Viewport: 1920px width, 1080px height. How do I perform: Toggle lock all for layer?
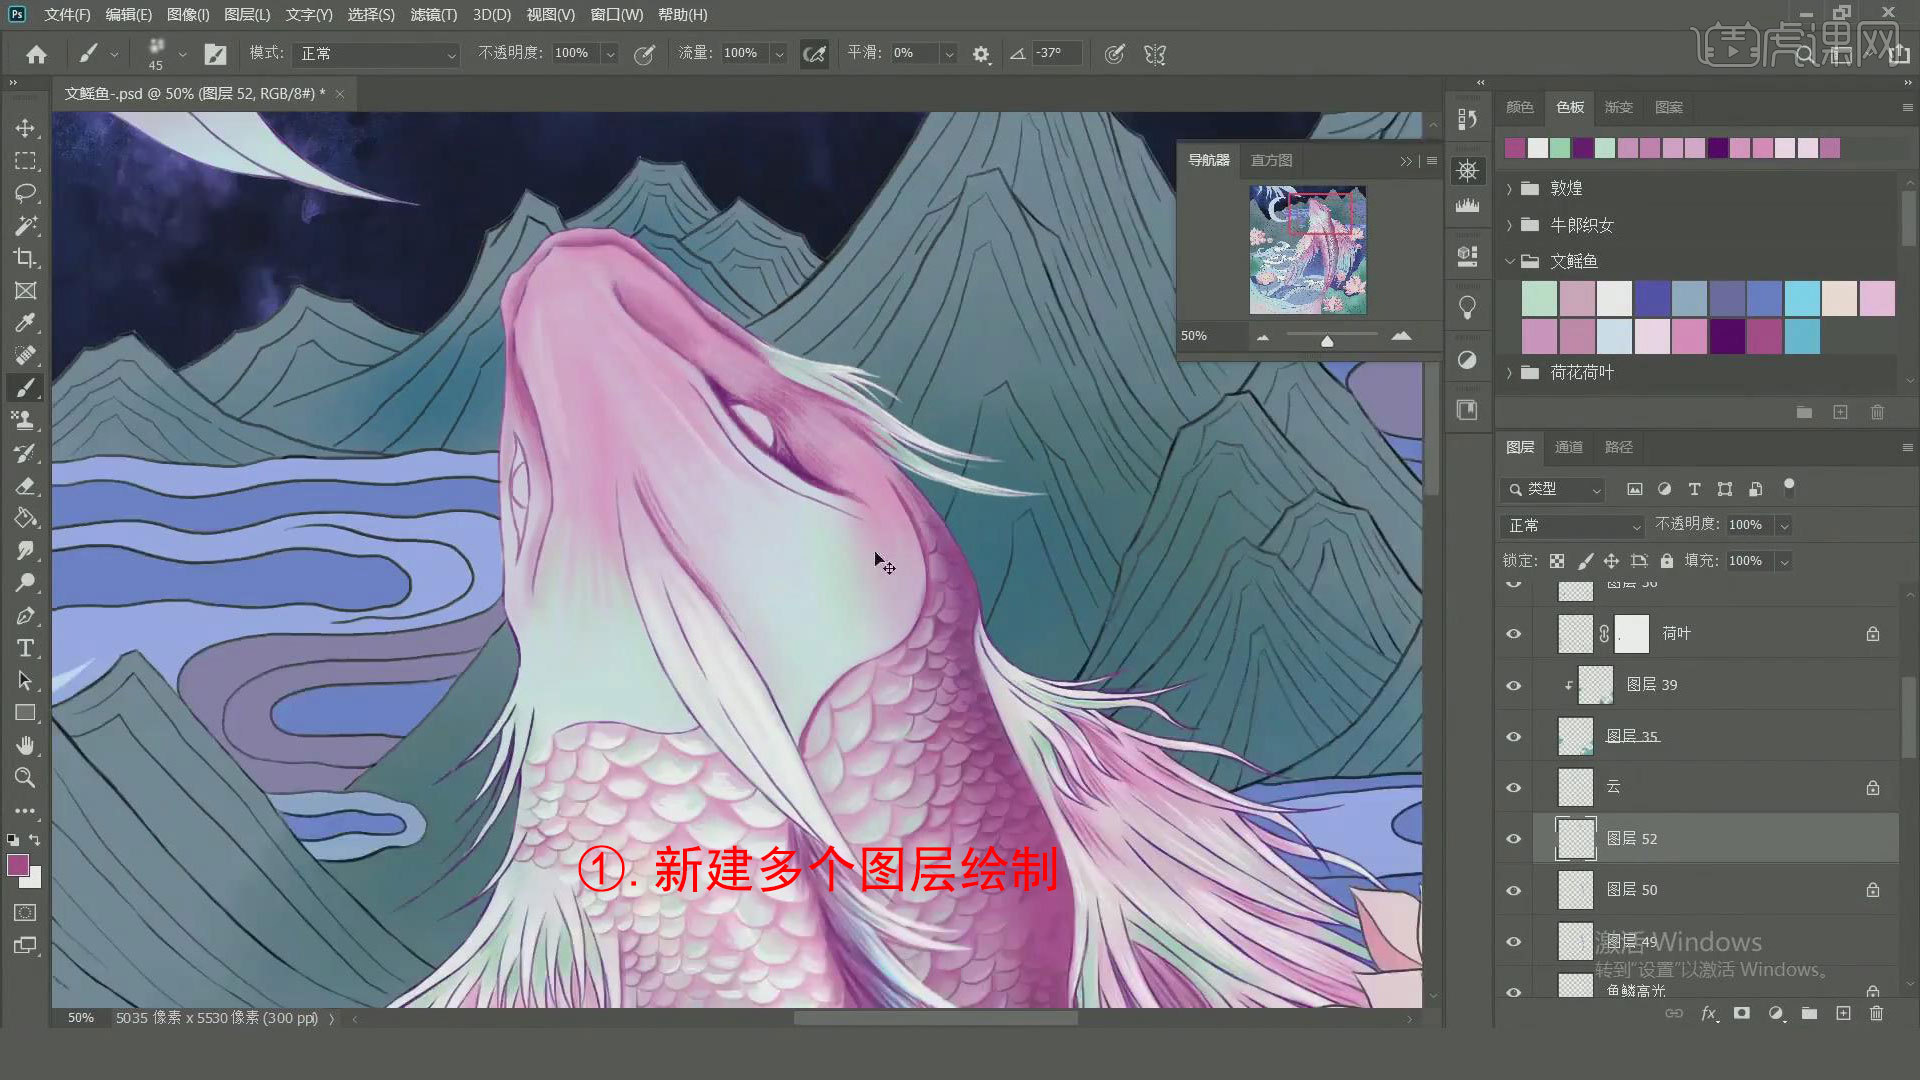pos(1666,561)
